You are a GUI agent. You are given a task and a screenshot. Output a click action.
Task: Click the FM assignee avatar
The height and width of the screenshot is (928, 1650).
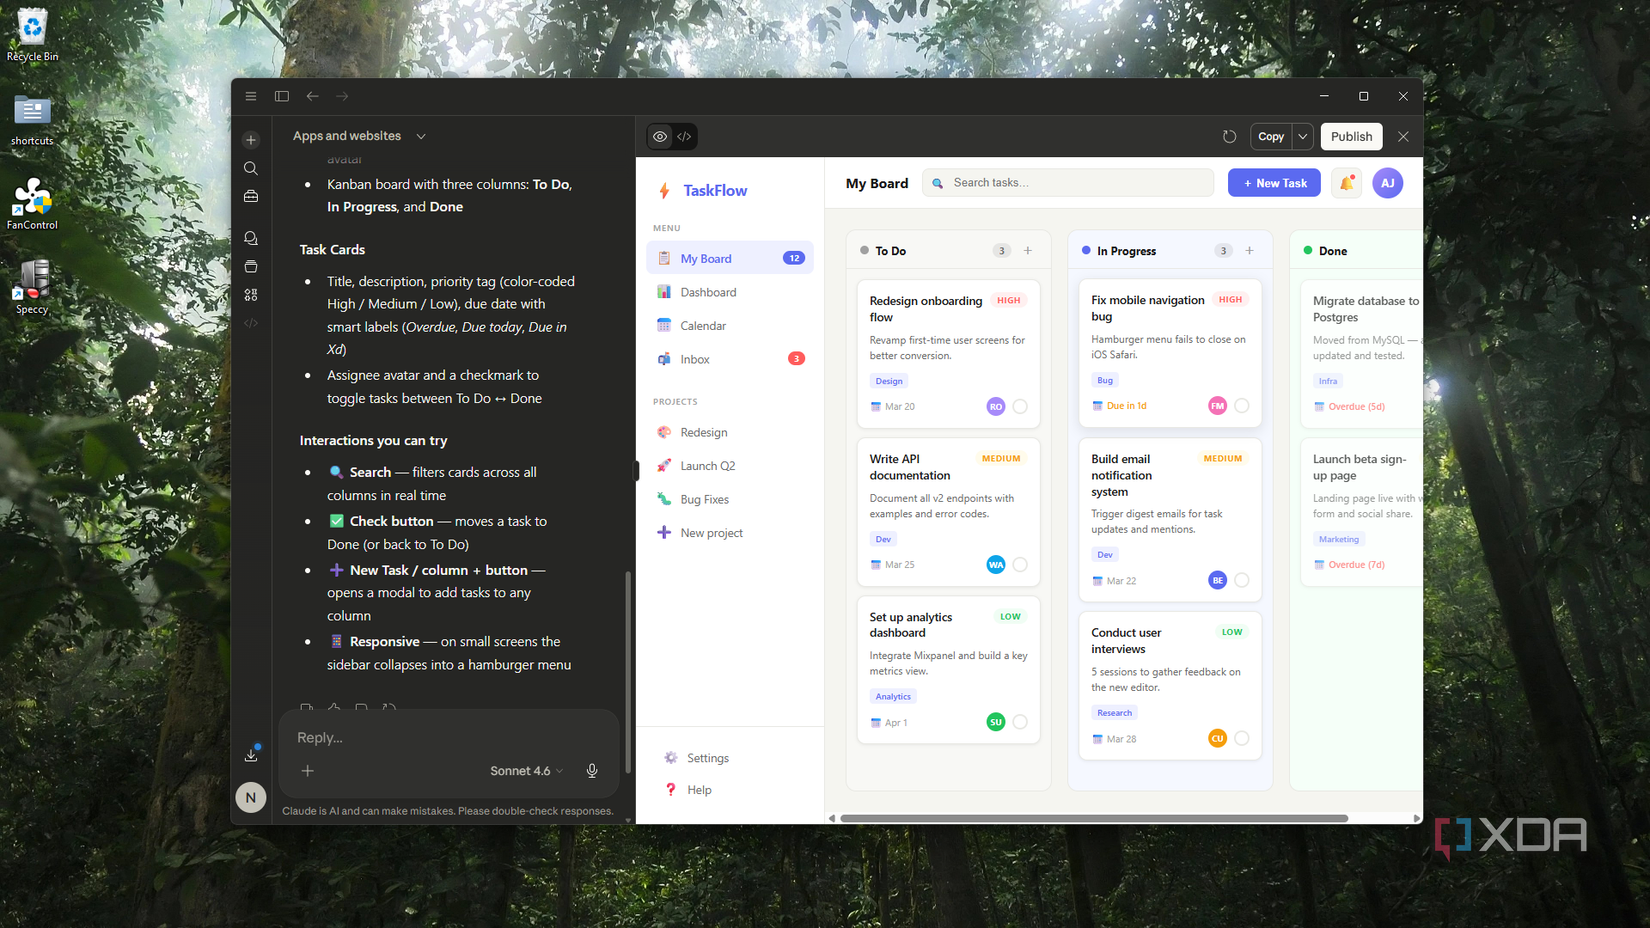1217,406
